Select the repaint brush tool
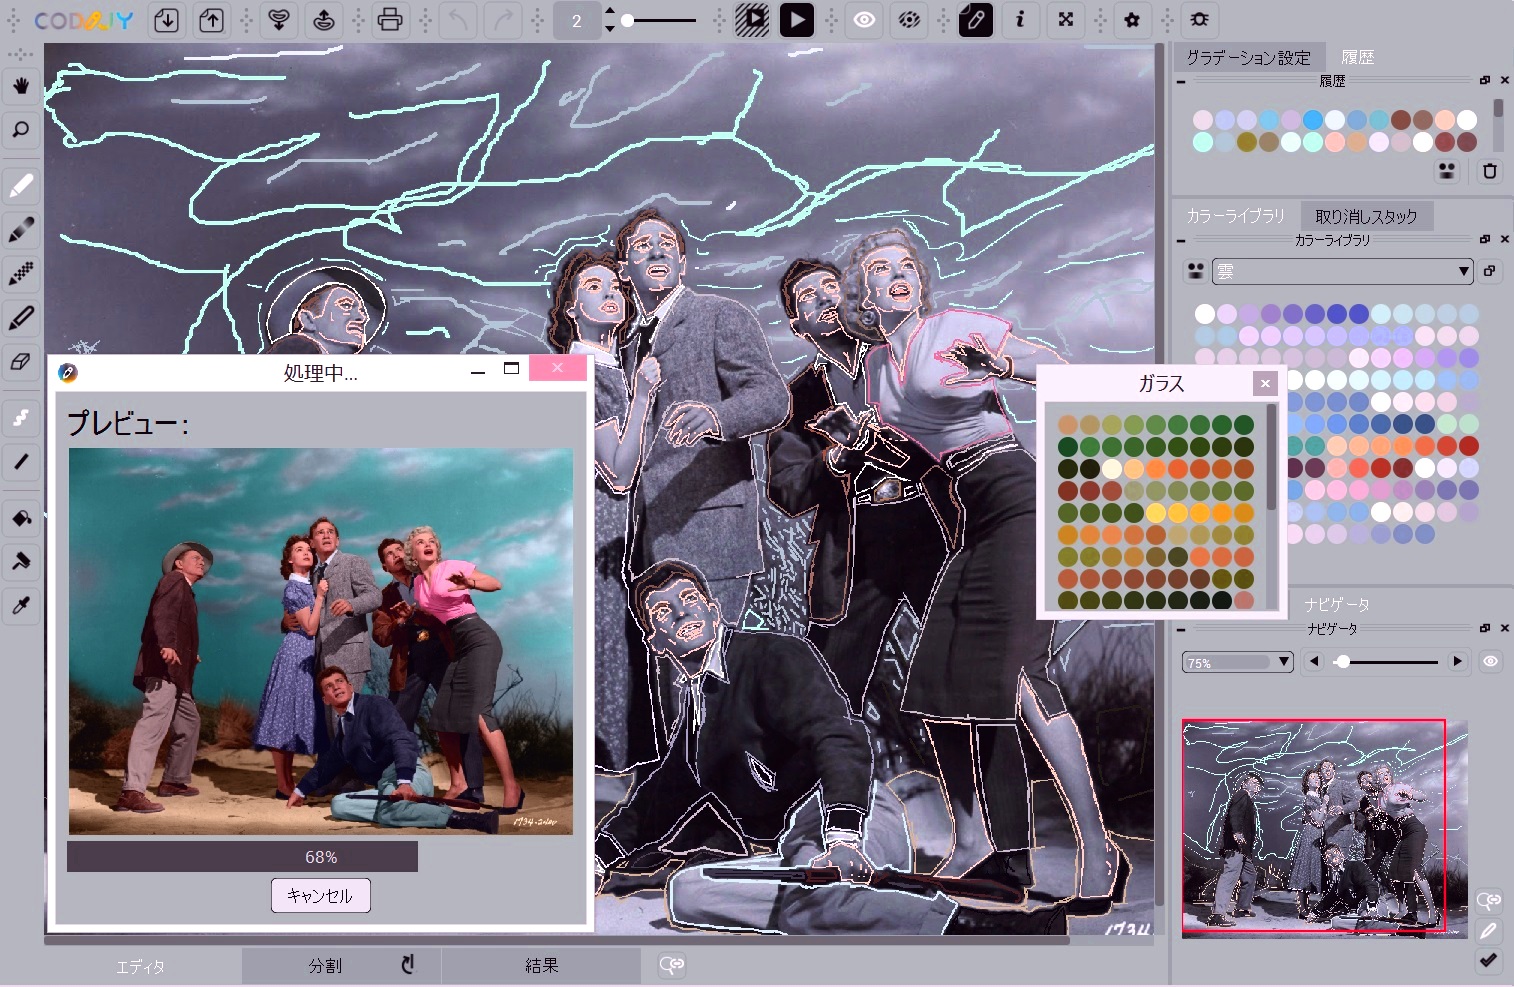The image size is (1514, 987). [21, 561]
